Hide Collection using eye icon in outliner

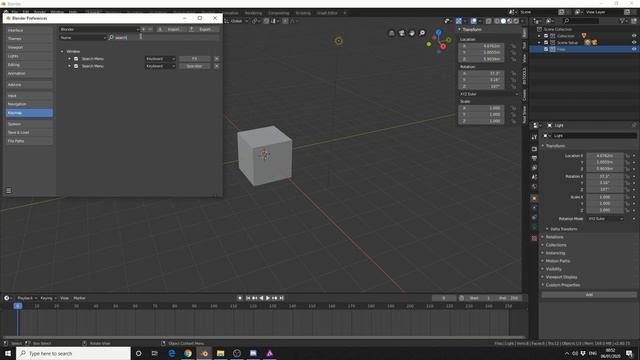coord(634,36)
